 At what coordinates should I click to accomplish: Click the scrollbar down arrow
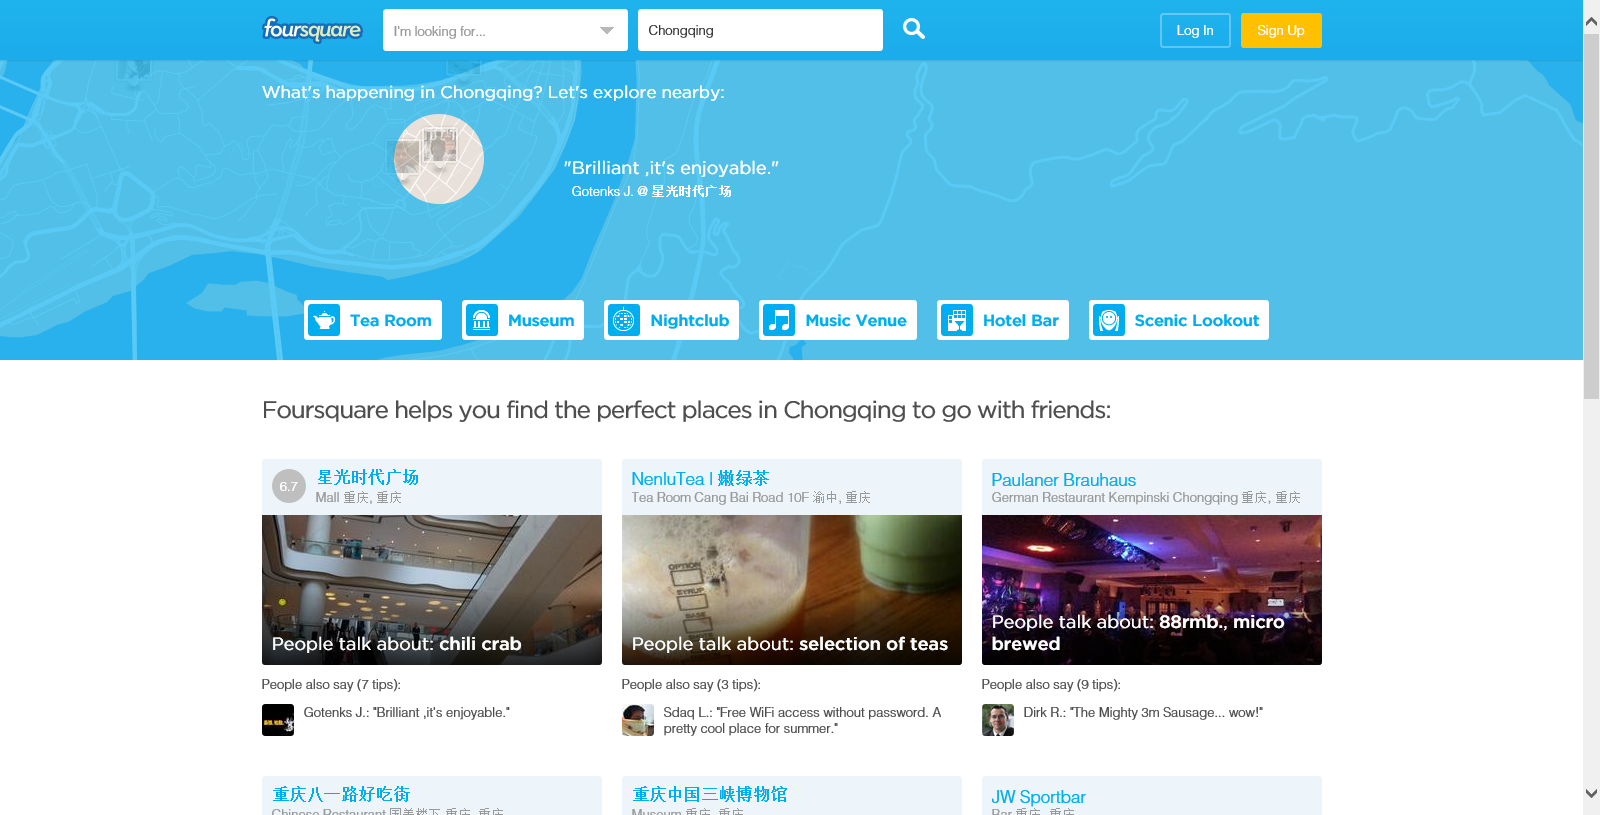pos(1591,793)
